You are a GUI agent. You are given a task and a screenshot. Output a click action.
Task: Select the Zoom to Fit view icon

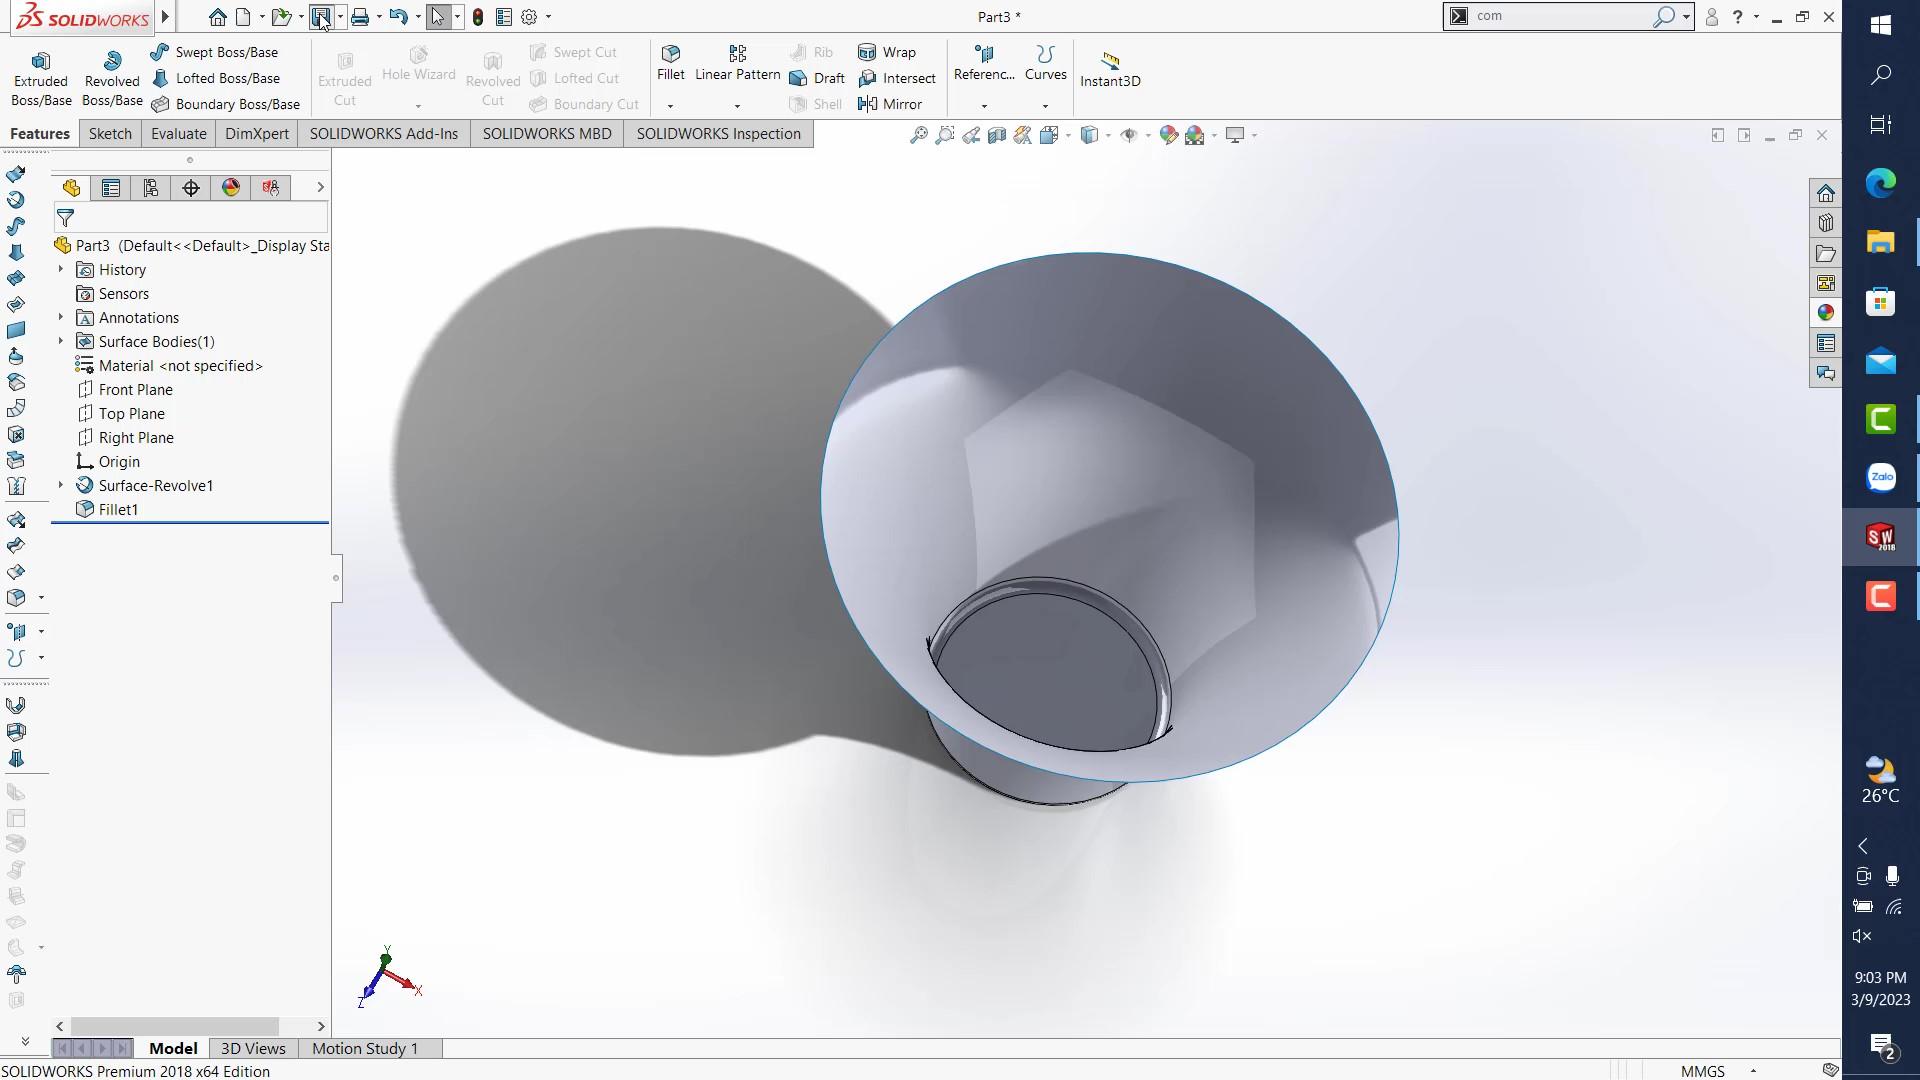(918, 134)
